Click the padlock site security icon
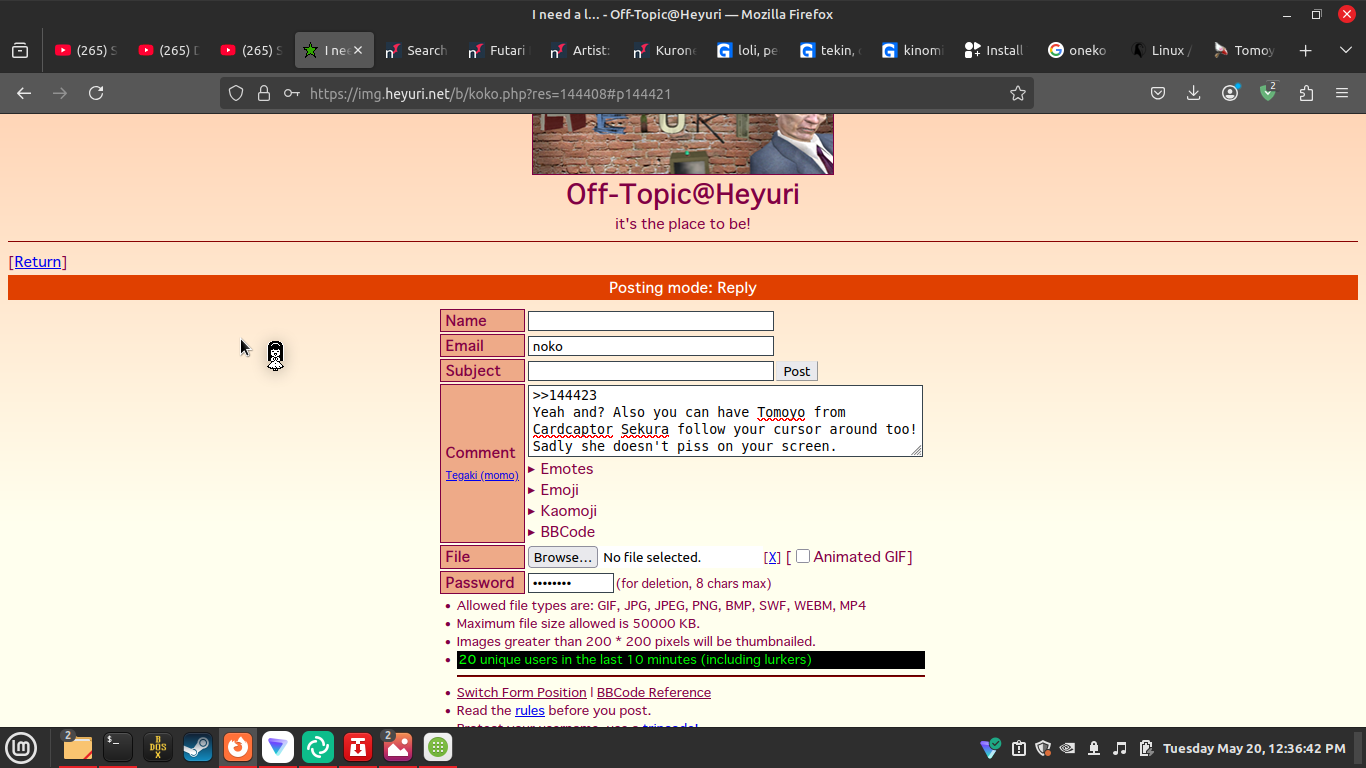1366x768 pixels. click(x=264, y=93)
